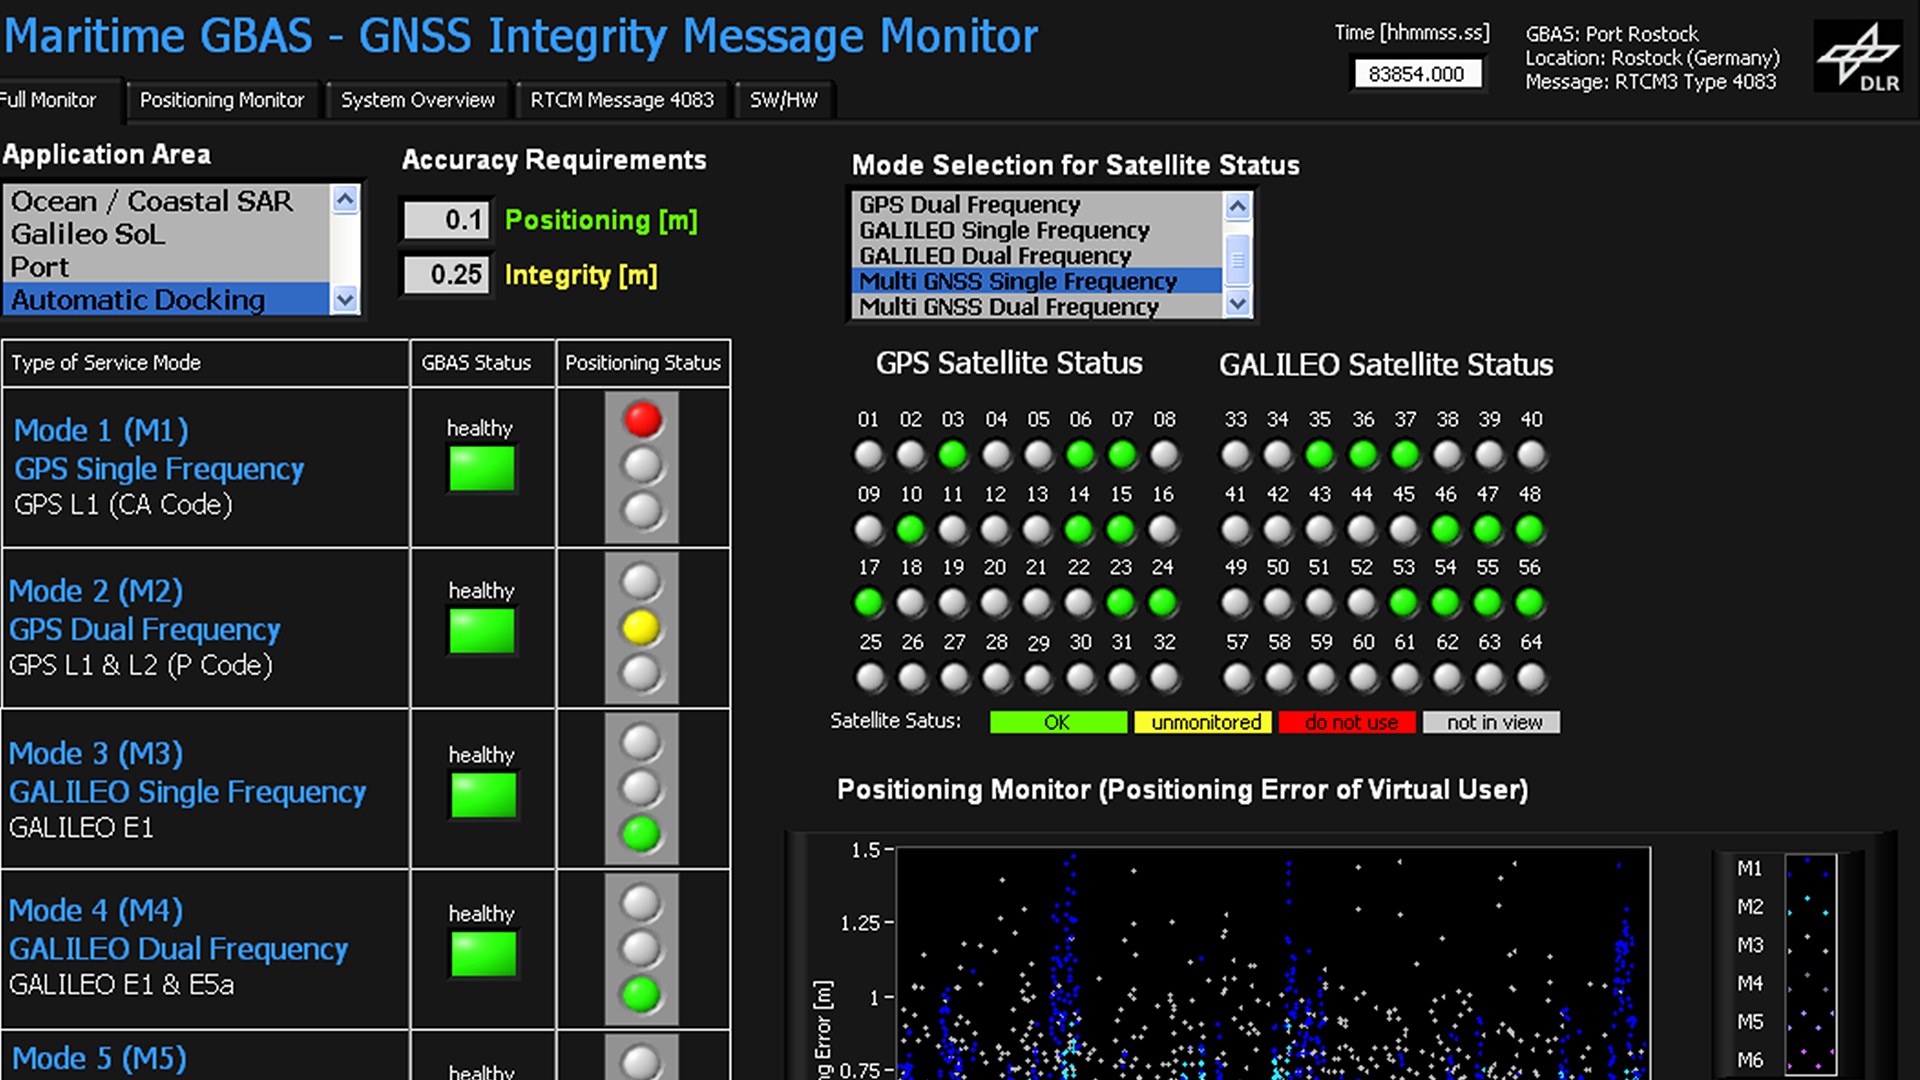Click the green OK satellite status icon
Screen dimensions: 1920x1080
(x=1054, y=721)
